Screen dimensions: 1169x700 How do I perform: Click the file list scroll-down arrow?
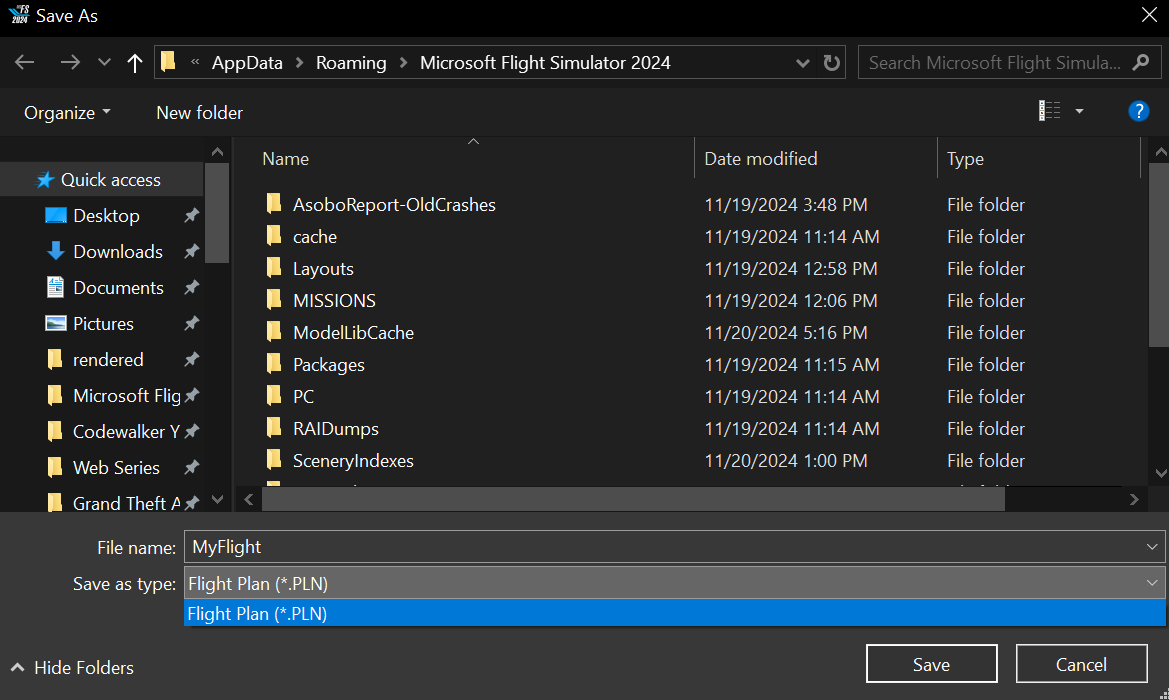(x=1160, y=473)
